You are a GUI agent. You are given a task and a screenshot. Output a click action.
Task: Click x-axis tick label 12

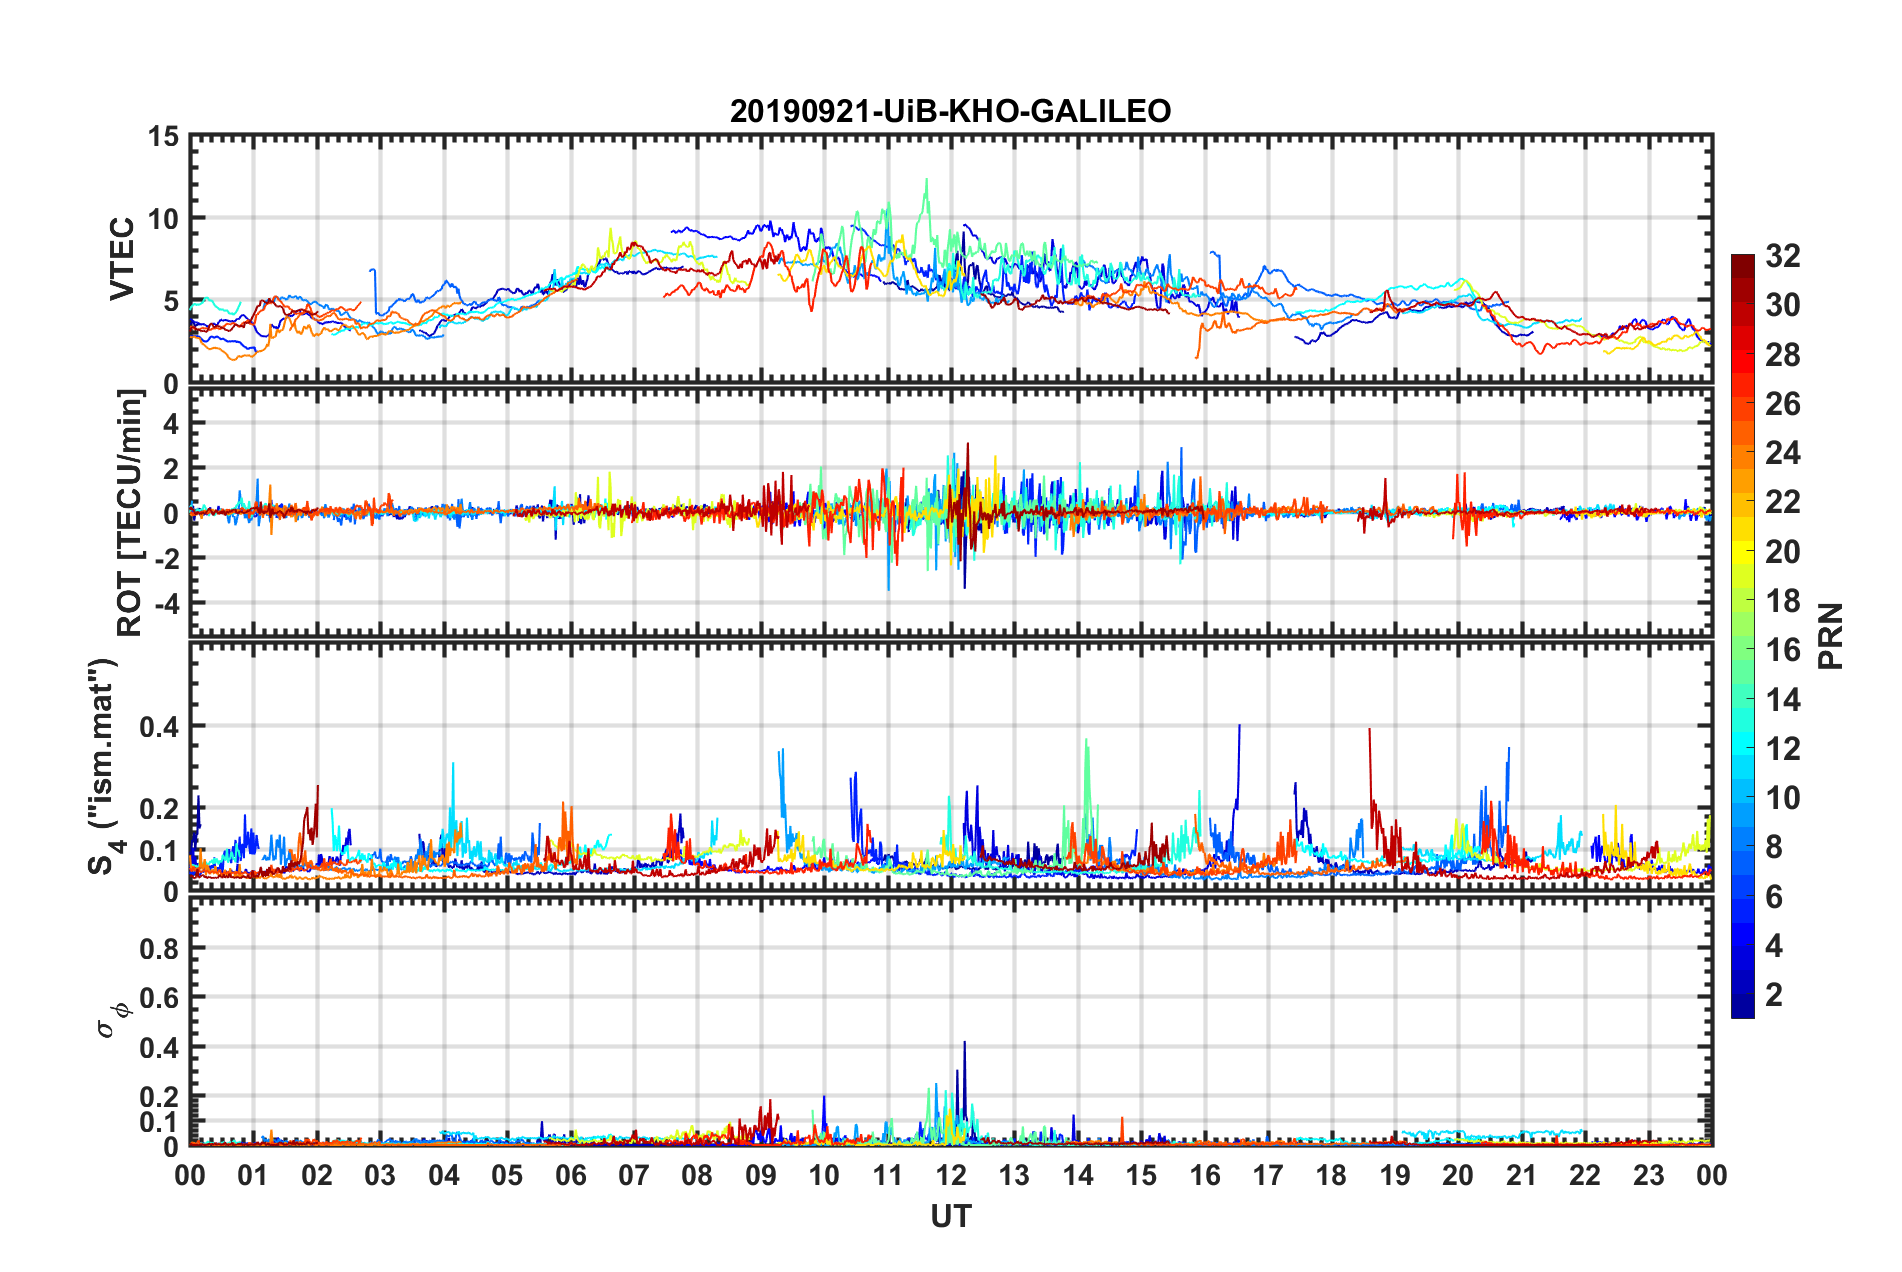951,1175
